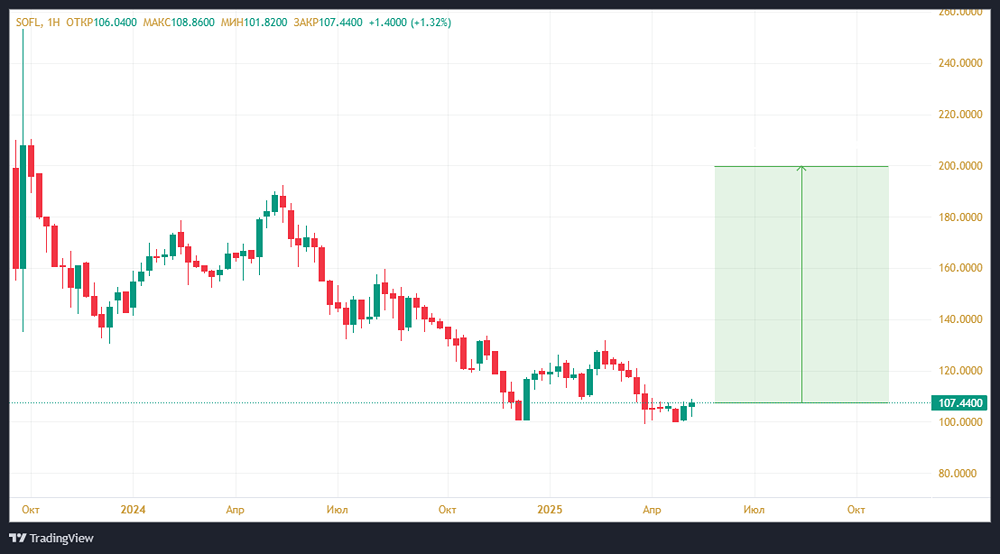Open the TradingView text link

coord(61,538)
